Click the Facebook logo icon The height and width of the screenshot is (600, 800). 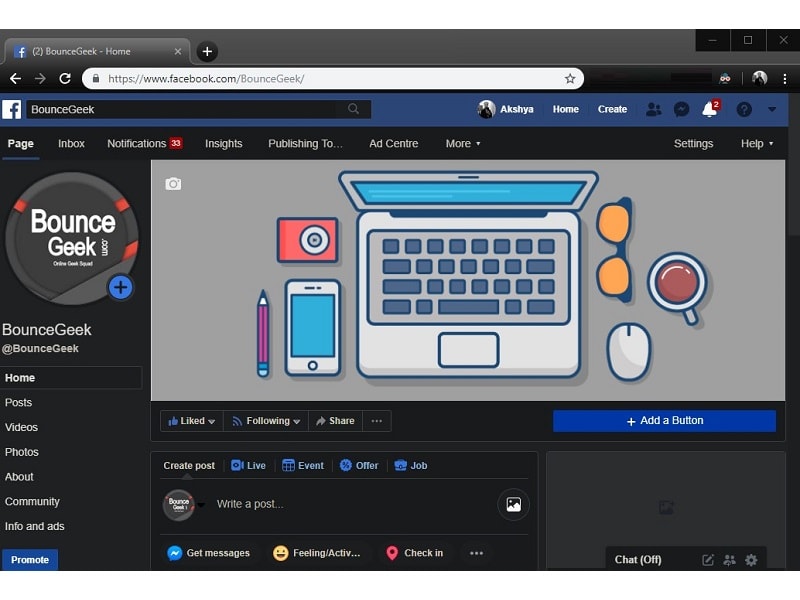(12, 109)
